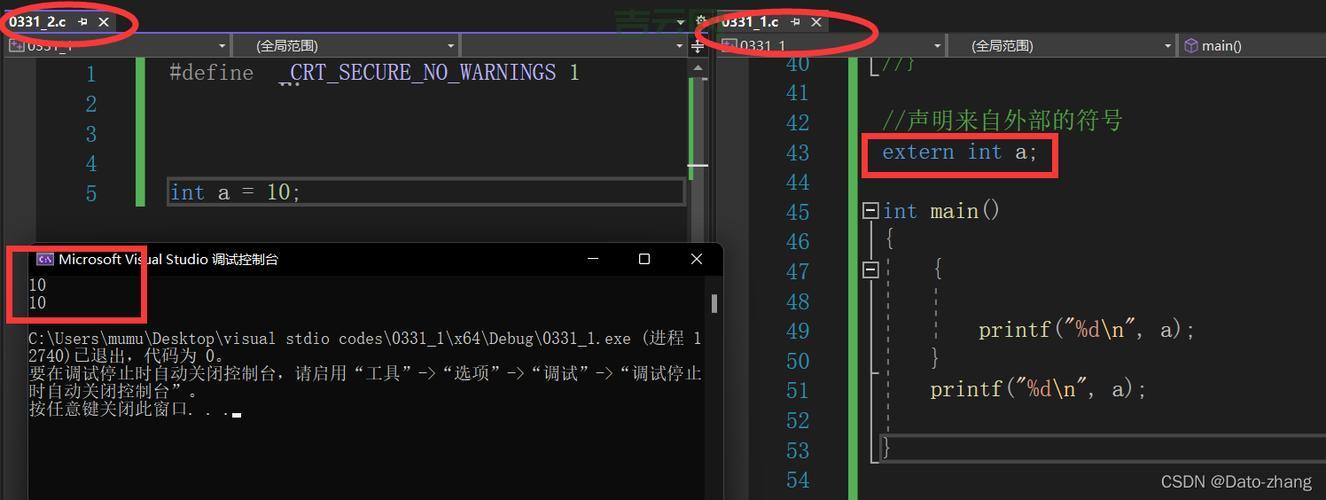Collapse the int main() function block
1326x500 pixels.
click(x=870, y=211)
